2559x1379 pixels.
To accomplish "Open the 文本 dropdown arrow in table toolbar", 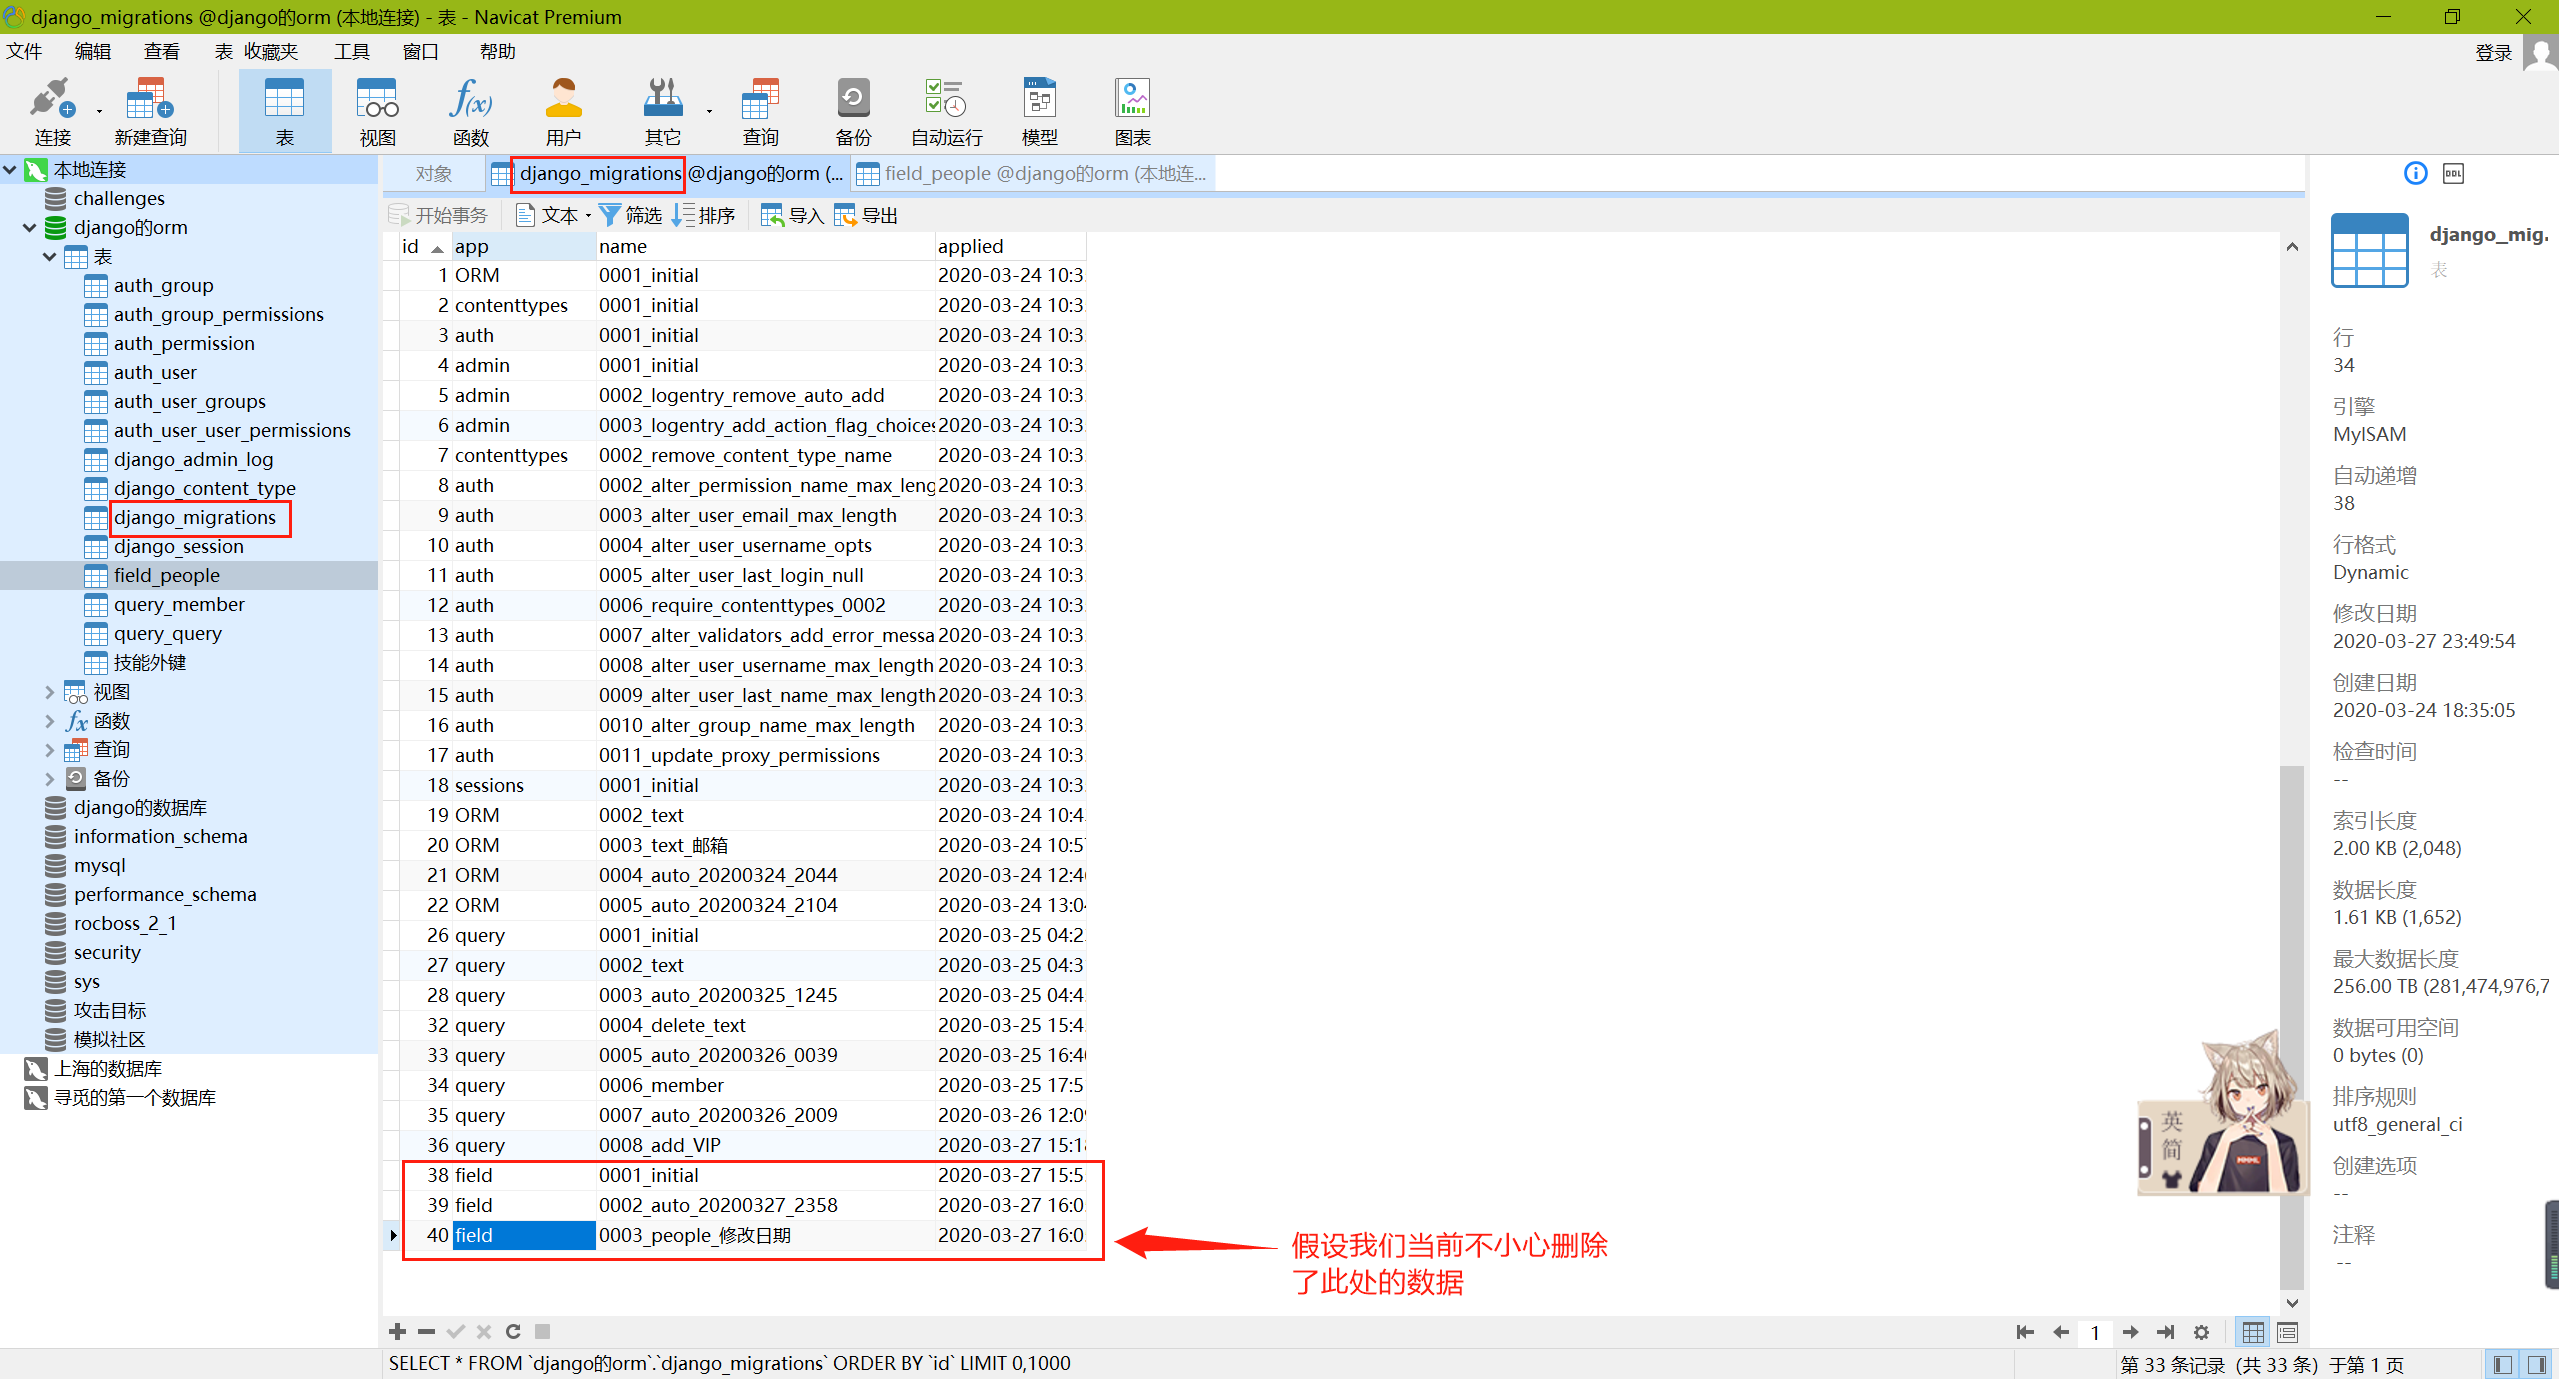I will pyautogui.click(x=588, y=216).
